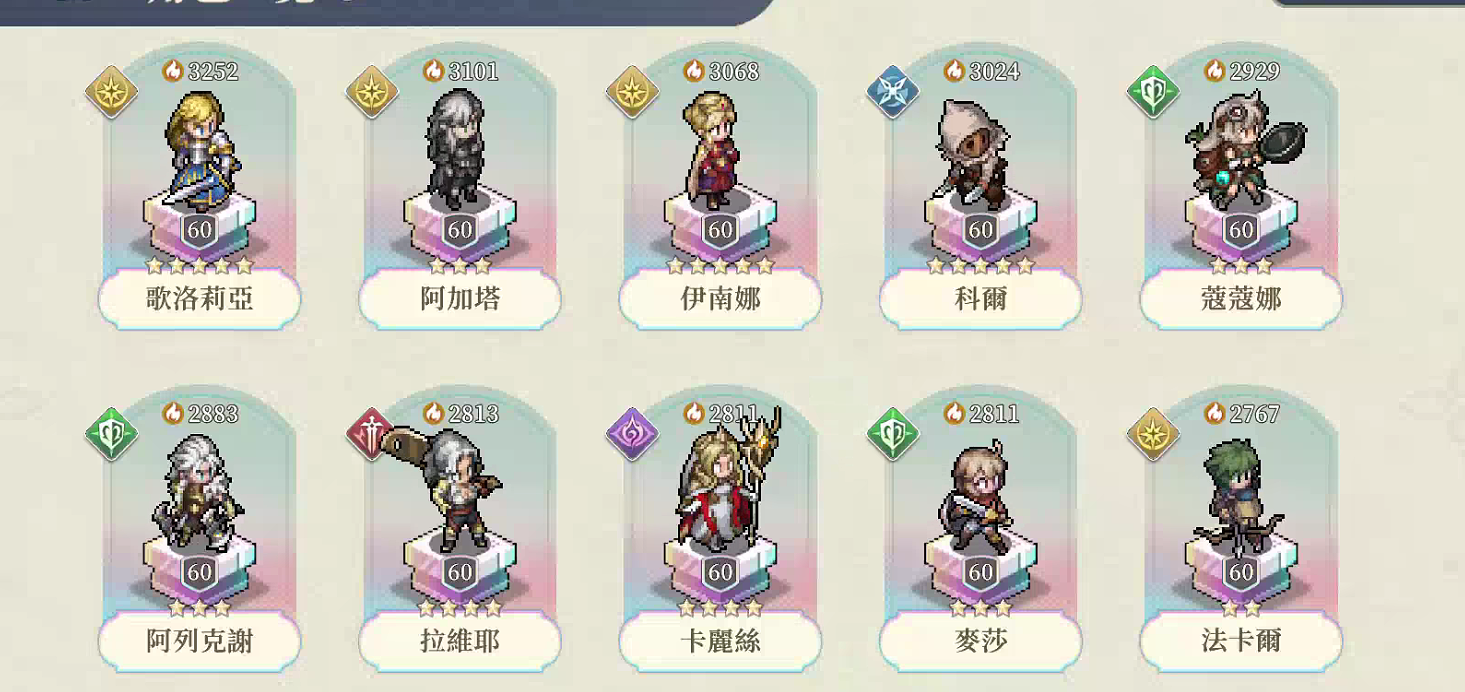Click the five-star rating under 伊南娜
Image resolution: width=1465 pixels, height=692 pixels.
(x=720, y=266)
